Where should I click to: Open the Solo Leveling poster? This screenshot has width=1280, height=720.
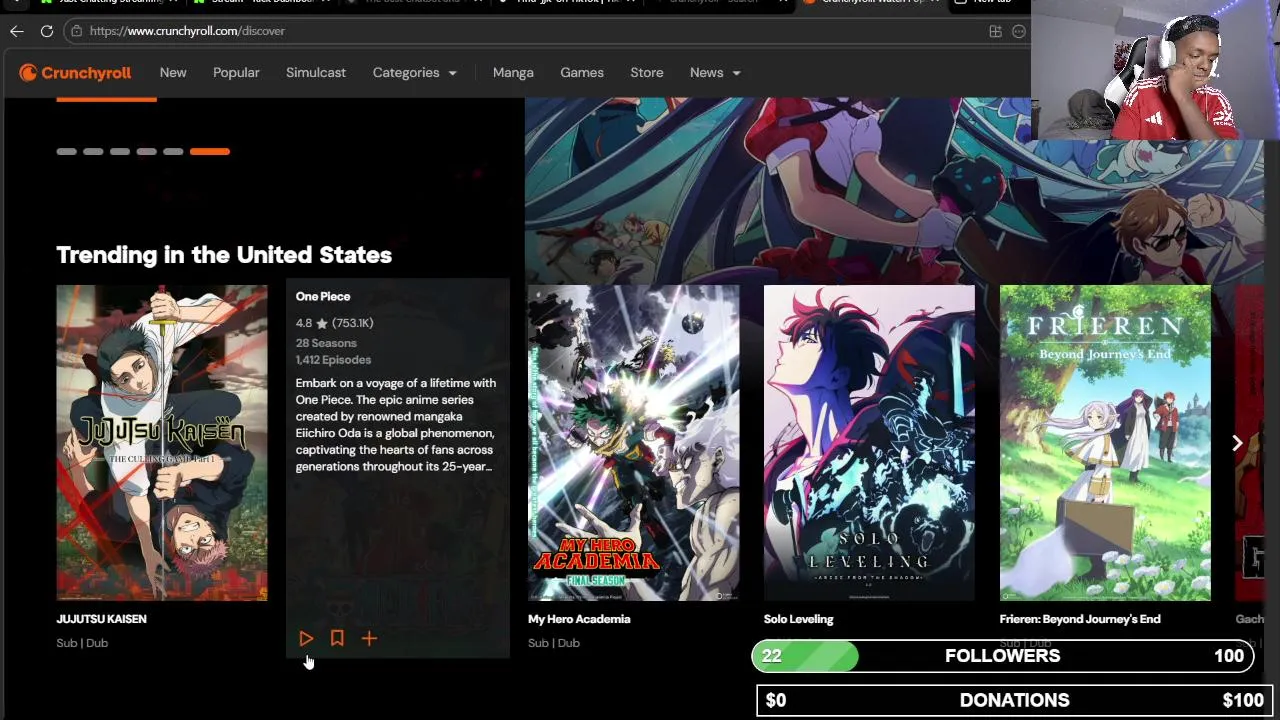[x=869, y=443]
